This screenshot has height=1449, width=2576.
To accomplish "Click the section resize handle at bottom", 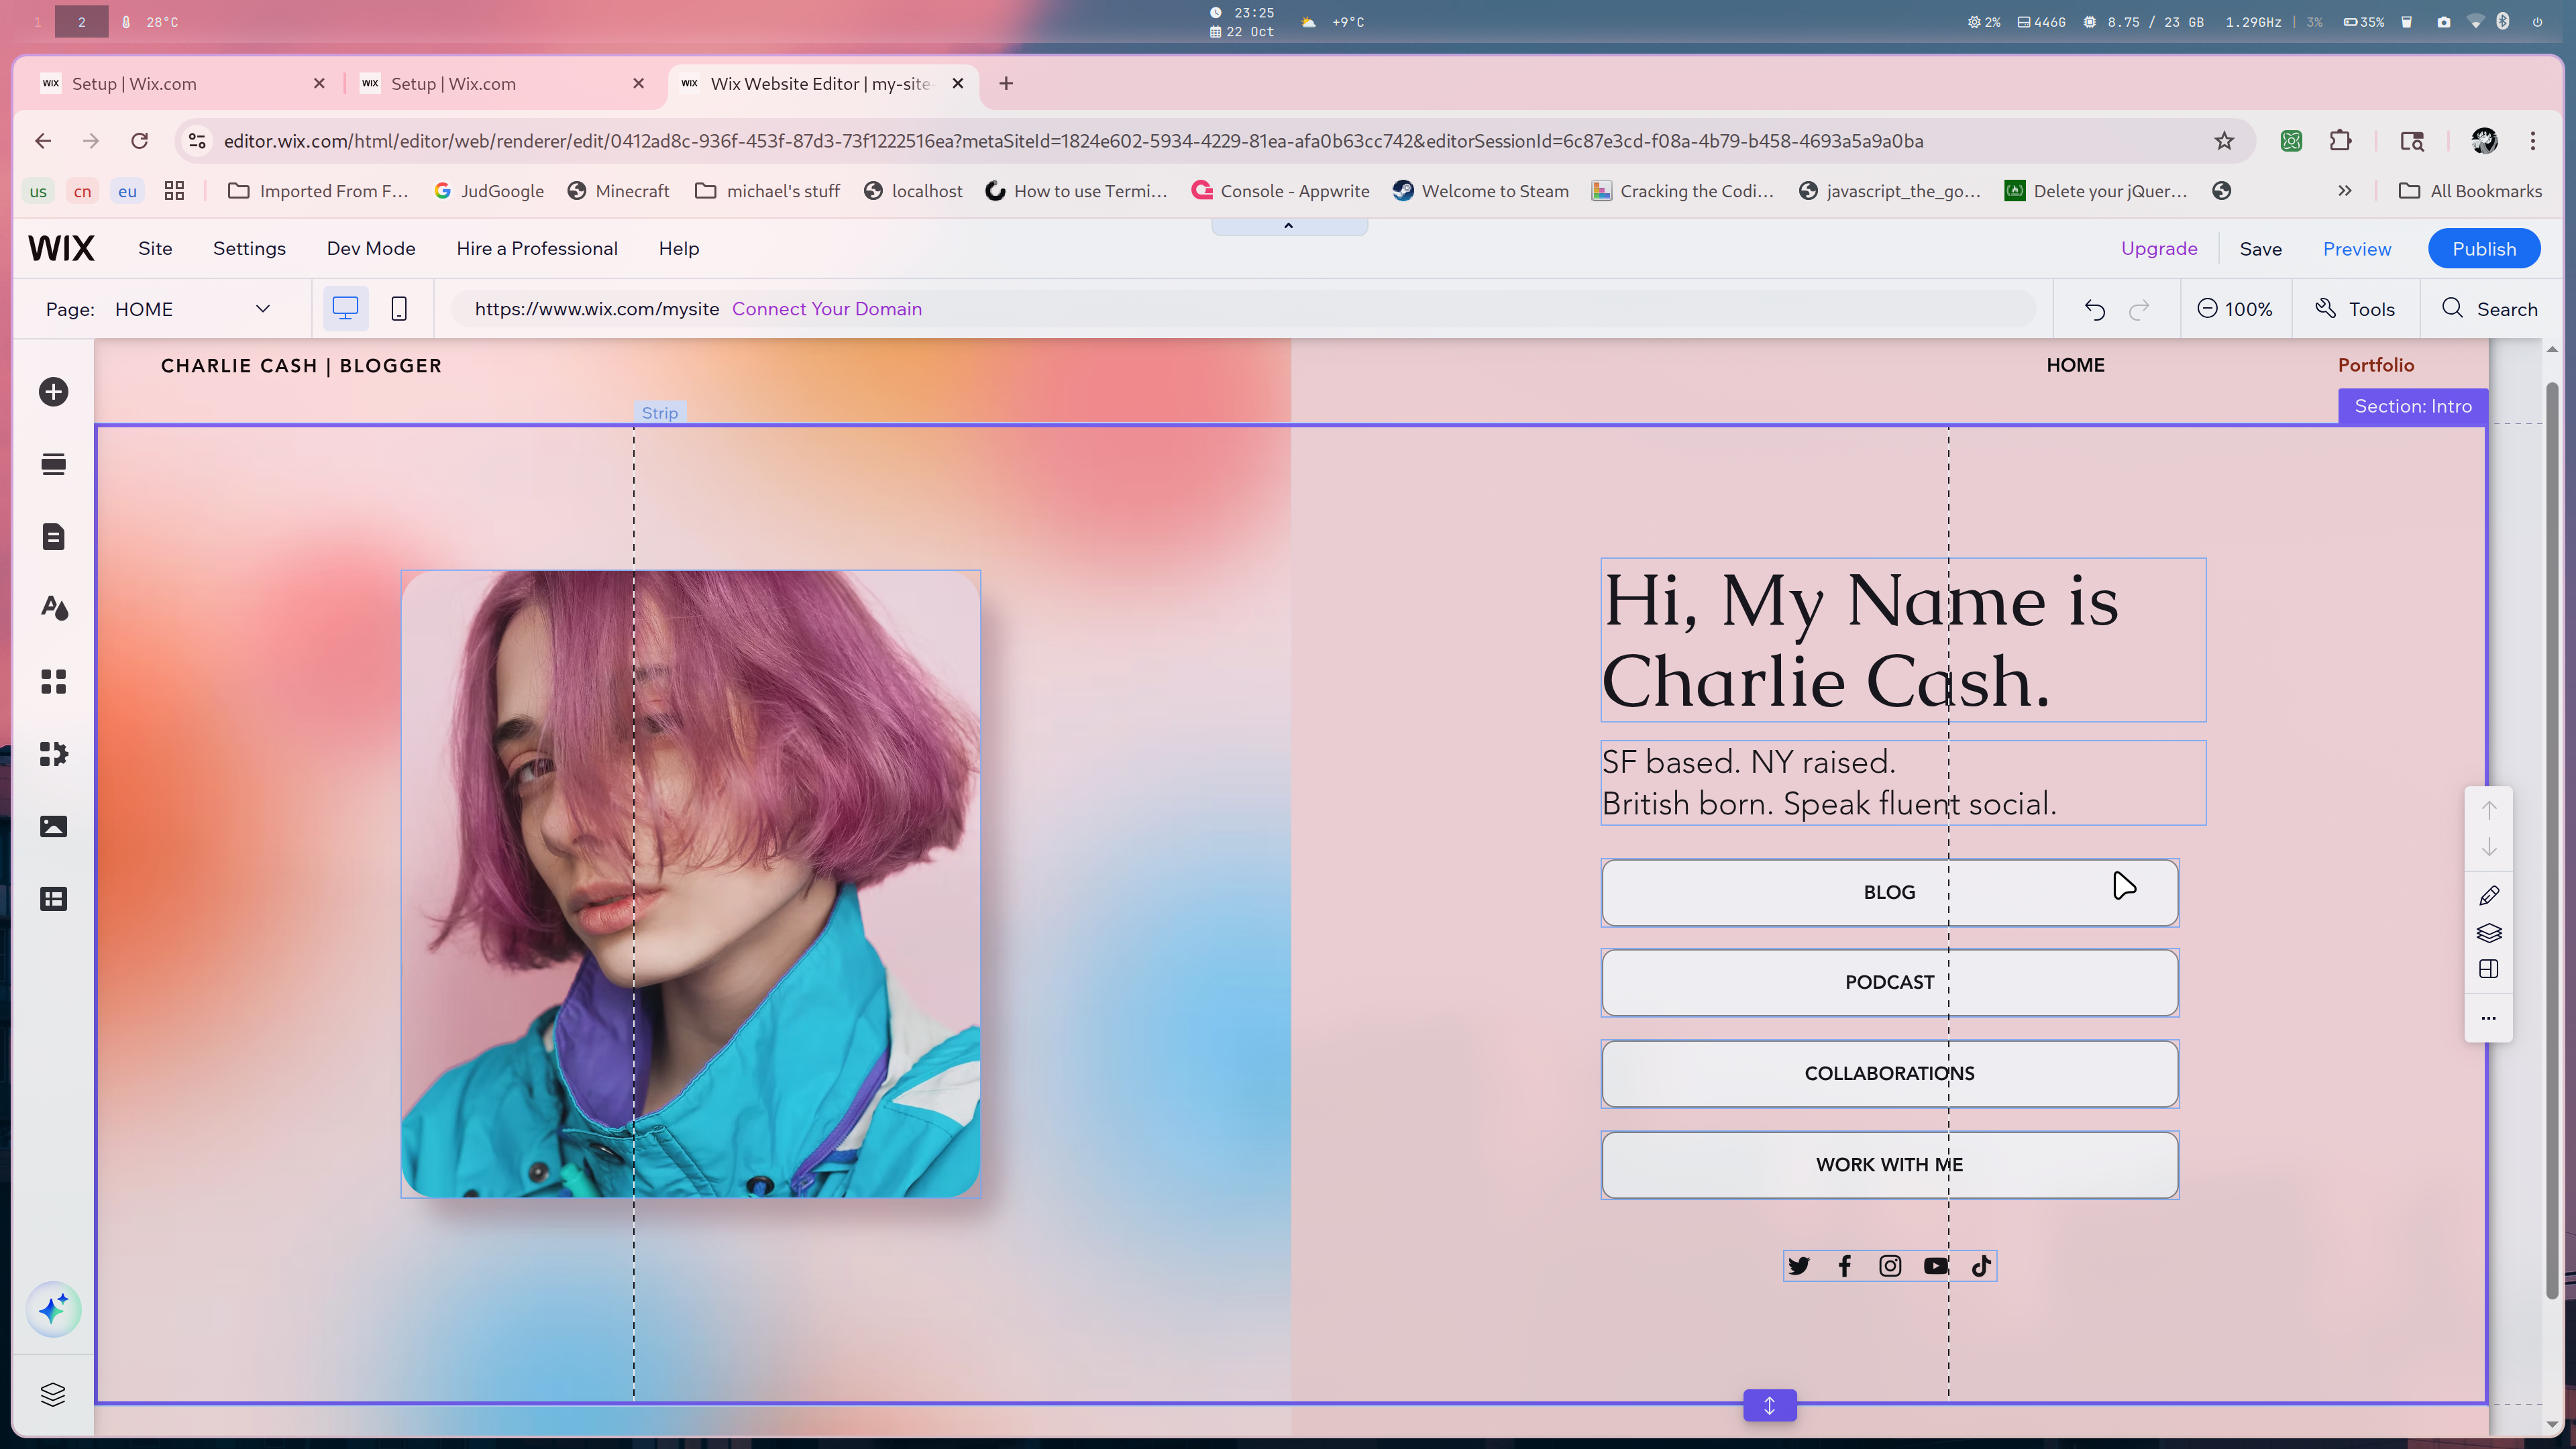I will [1769, 1405].
